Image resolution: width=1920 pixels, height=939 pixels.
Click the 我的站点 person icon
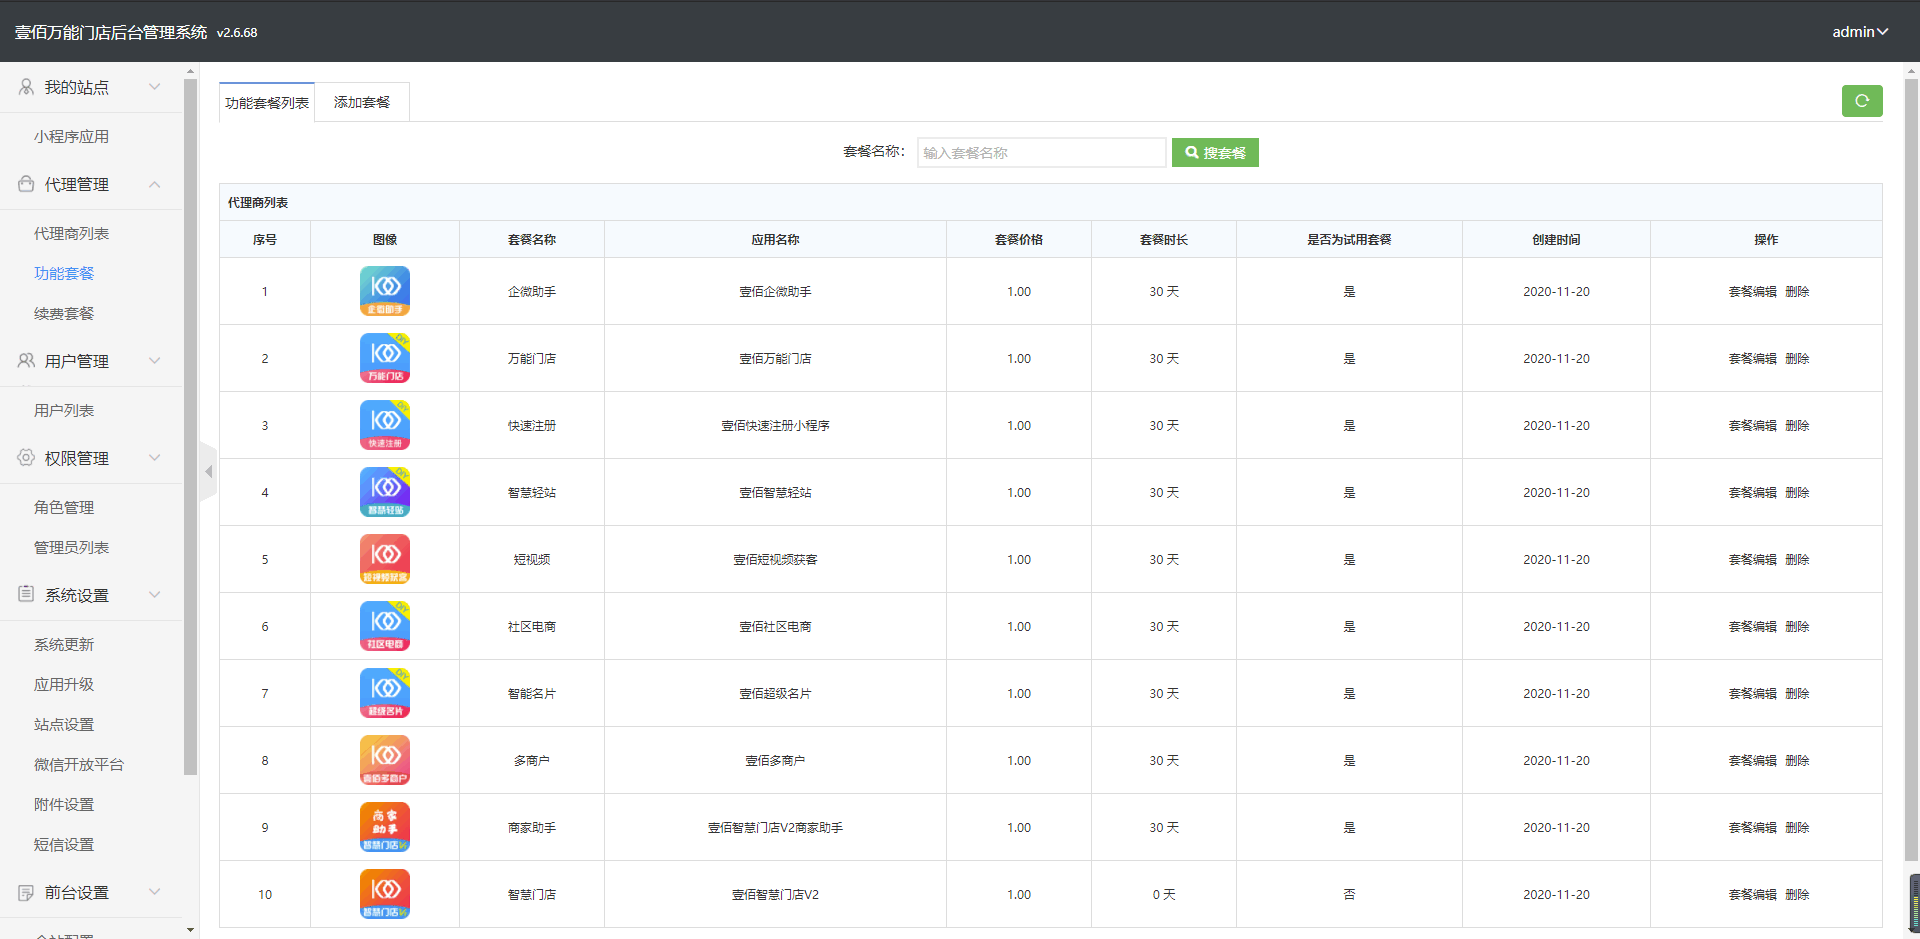(26, 87)
